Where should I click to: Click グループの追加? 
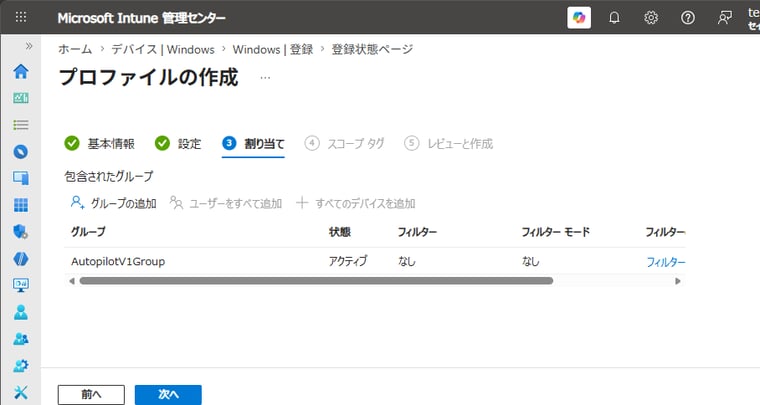113,203
